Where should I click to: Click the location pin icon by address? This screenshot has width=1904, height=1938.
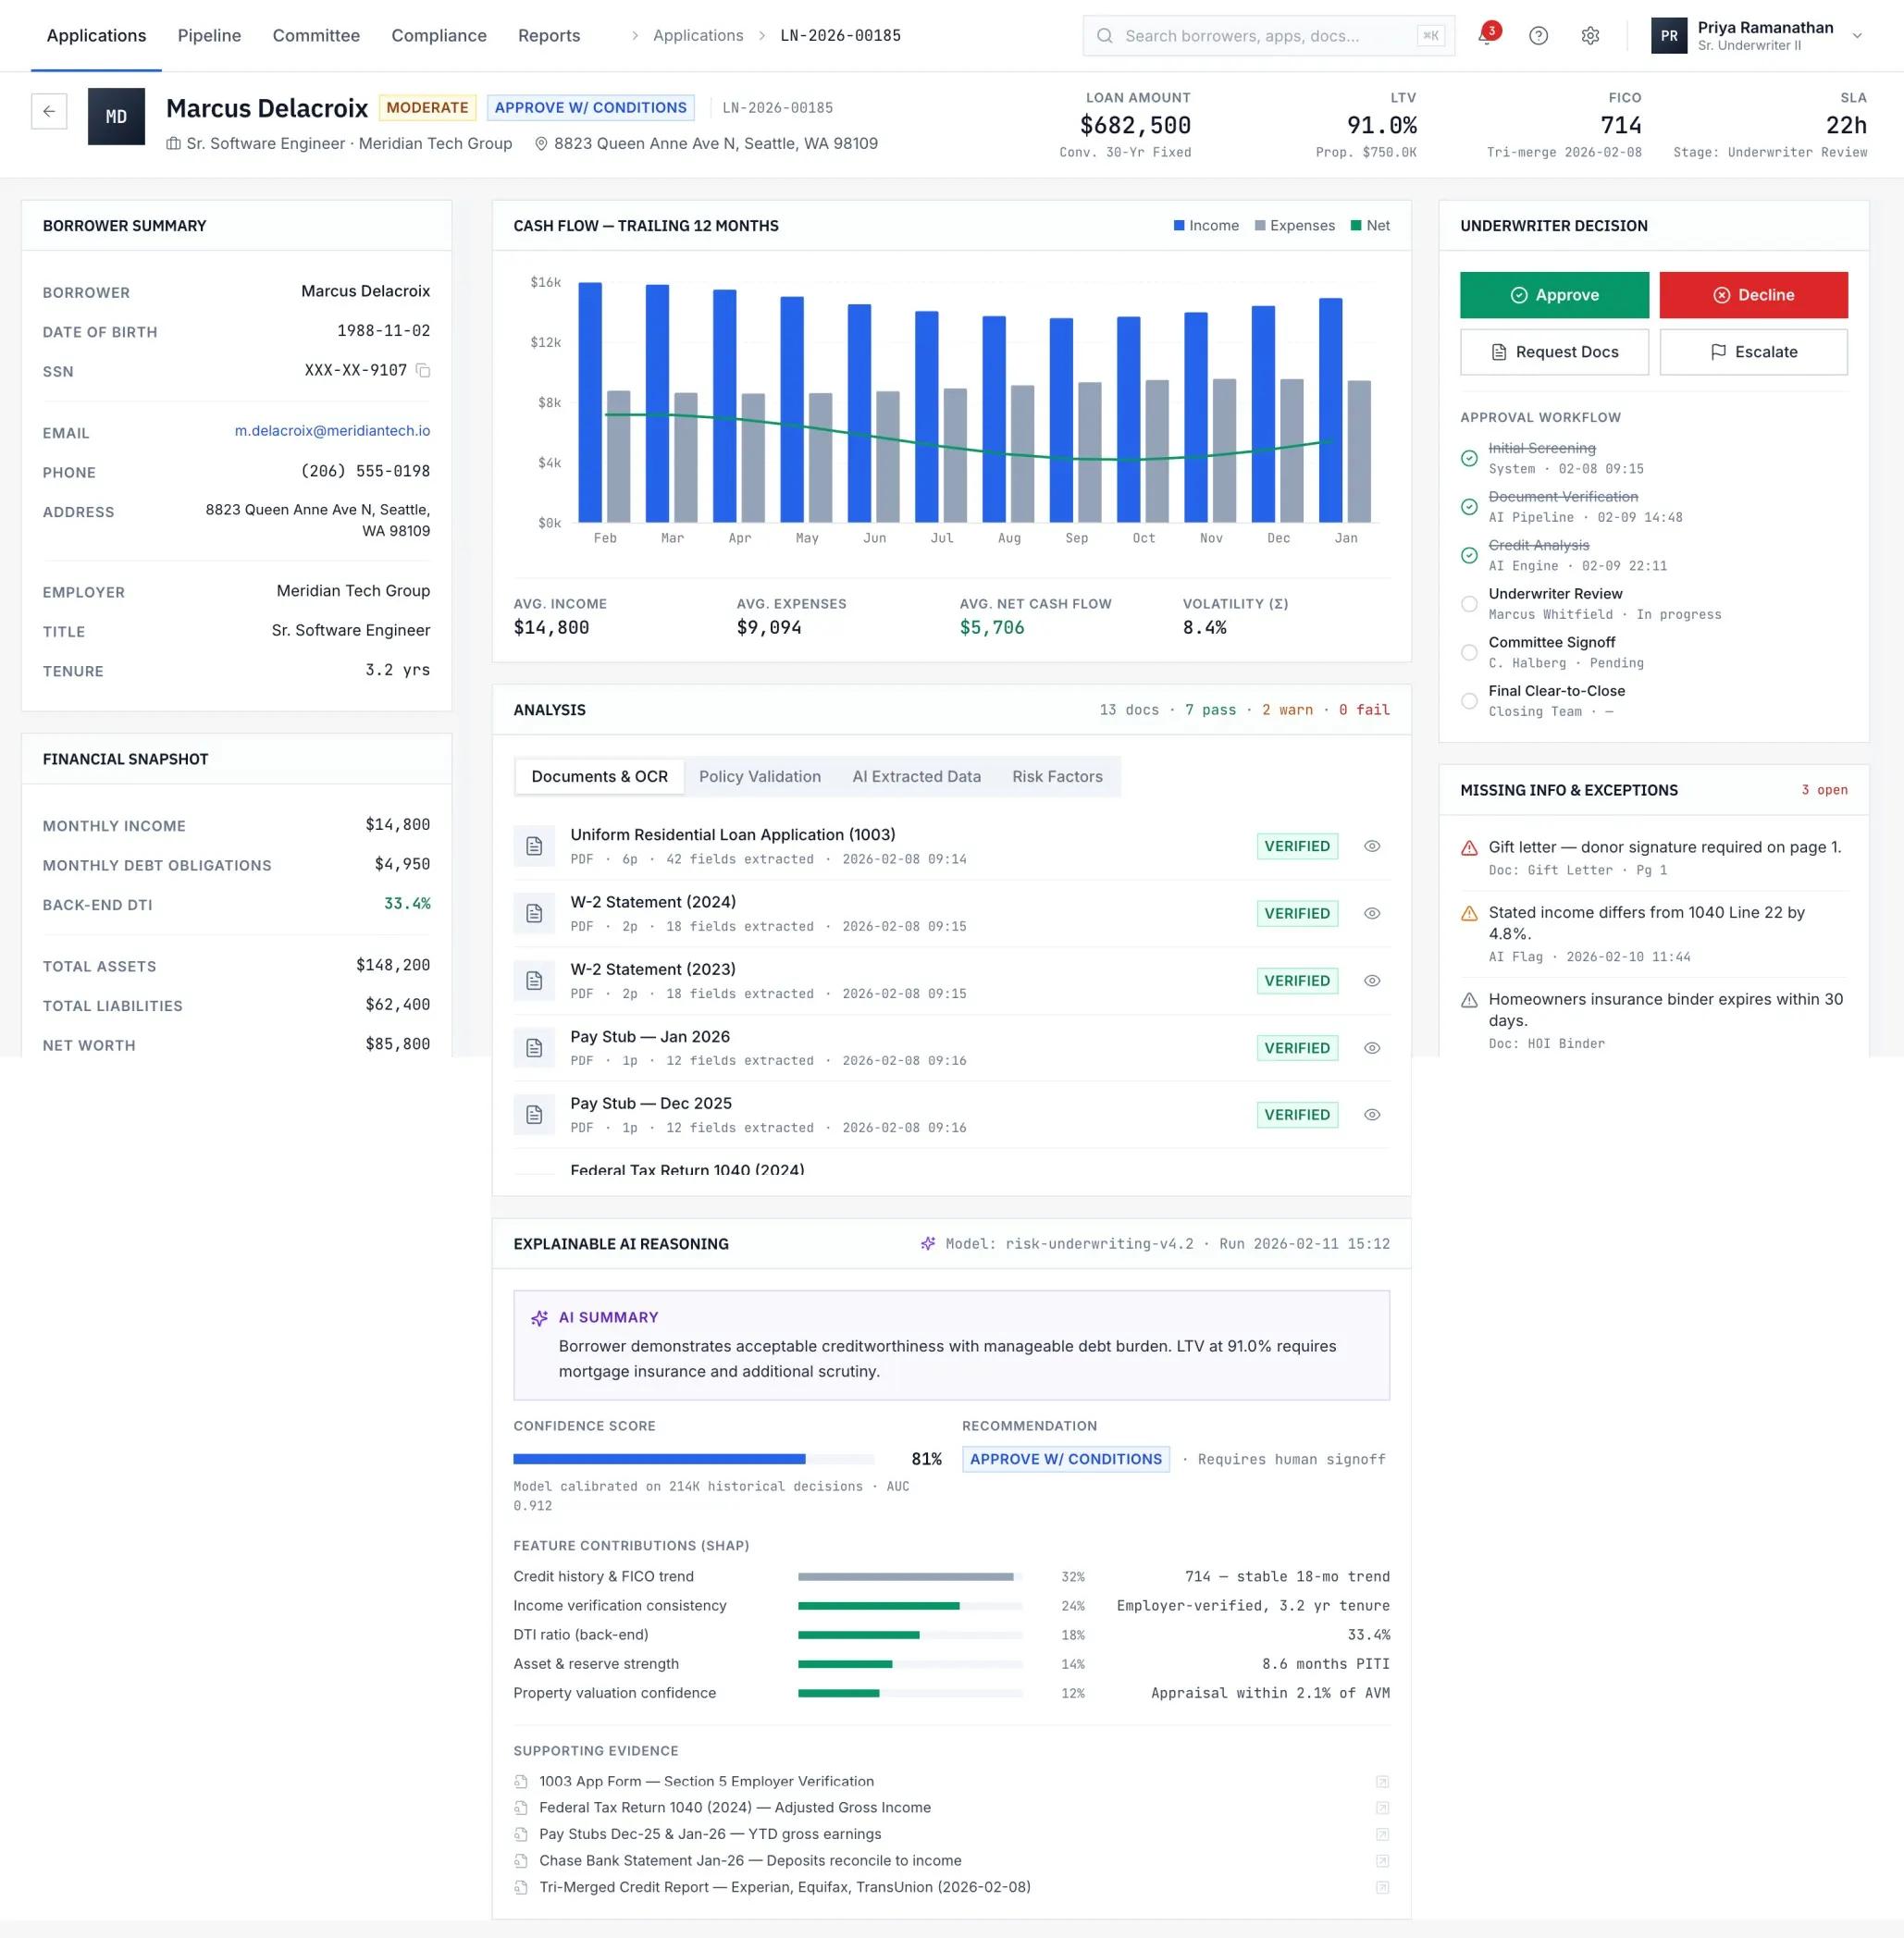(x=541, y=144)
